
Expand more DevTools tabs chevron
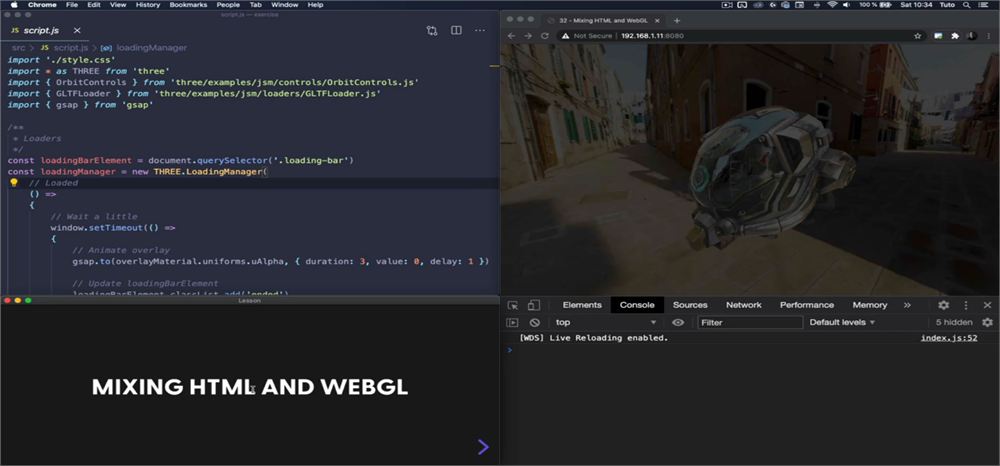(907, 305)
